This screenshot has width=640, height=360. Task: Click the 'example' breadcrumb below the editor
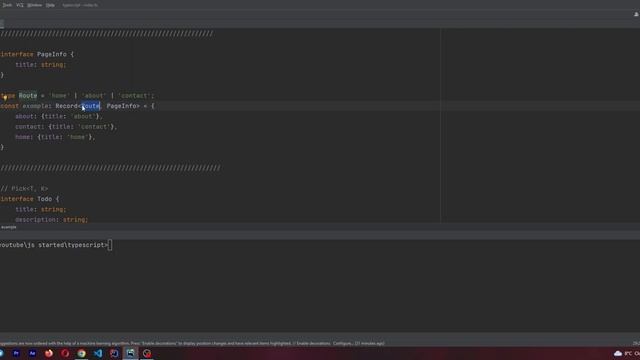coord(9,227)
